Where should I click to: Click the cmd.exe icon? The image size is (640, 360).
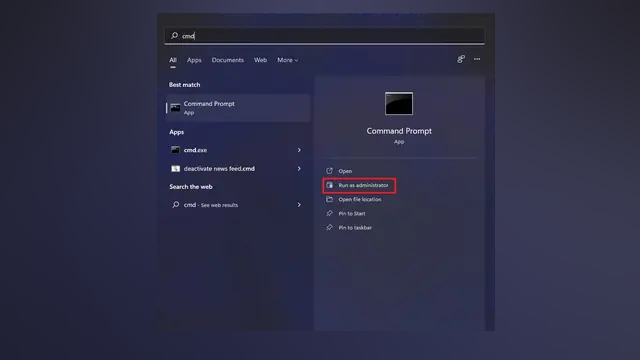coord(175,150)
